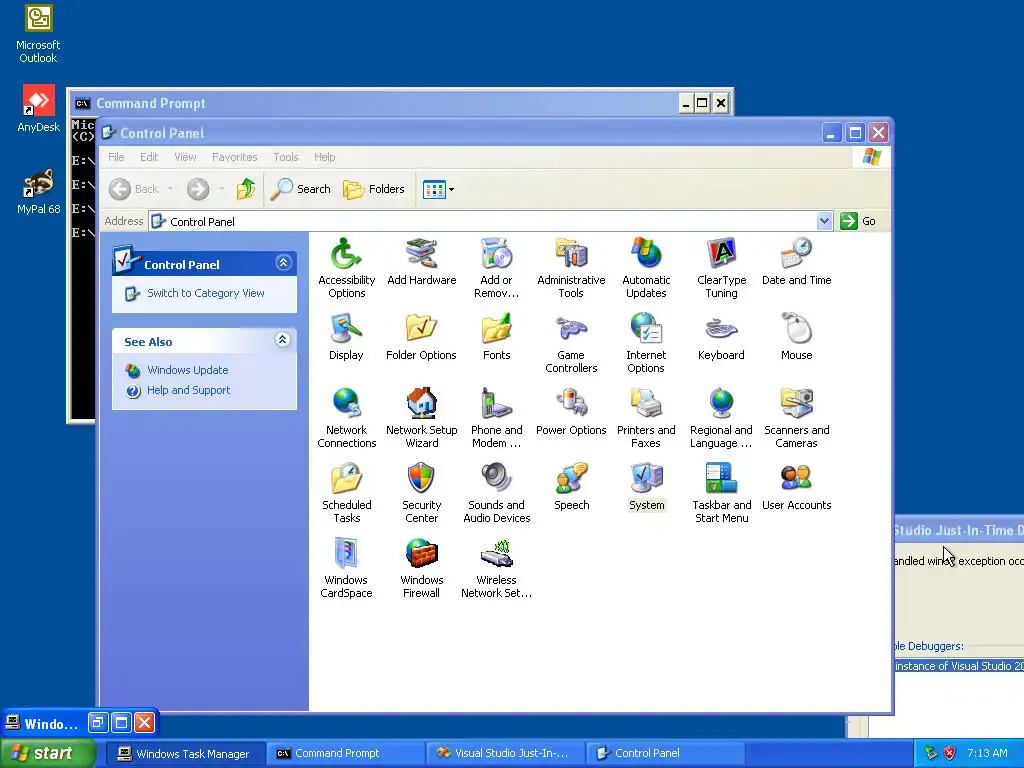Open Printers and Faxes
Screen dimensions: 1024x768
coord(646,418)
